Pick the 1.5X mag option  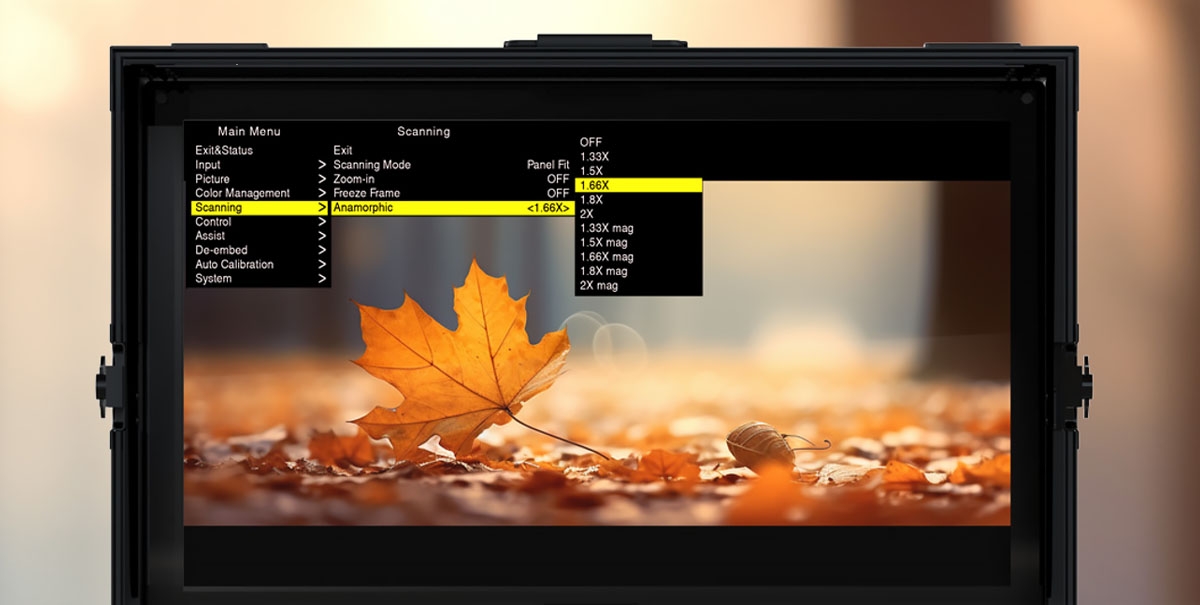pos(604,242)
